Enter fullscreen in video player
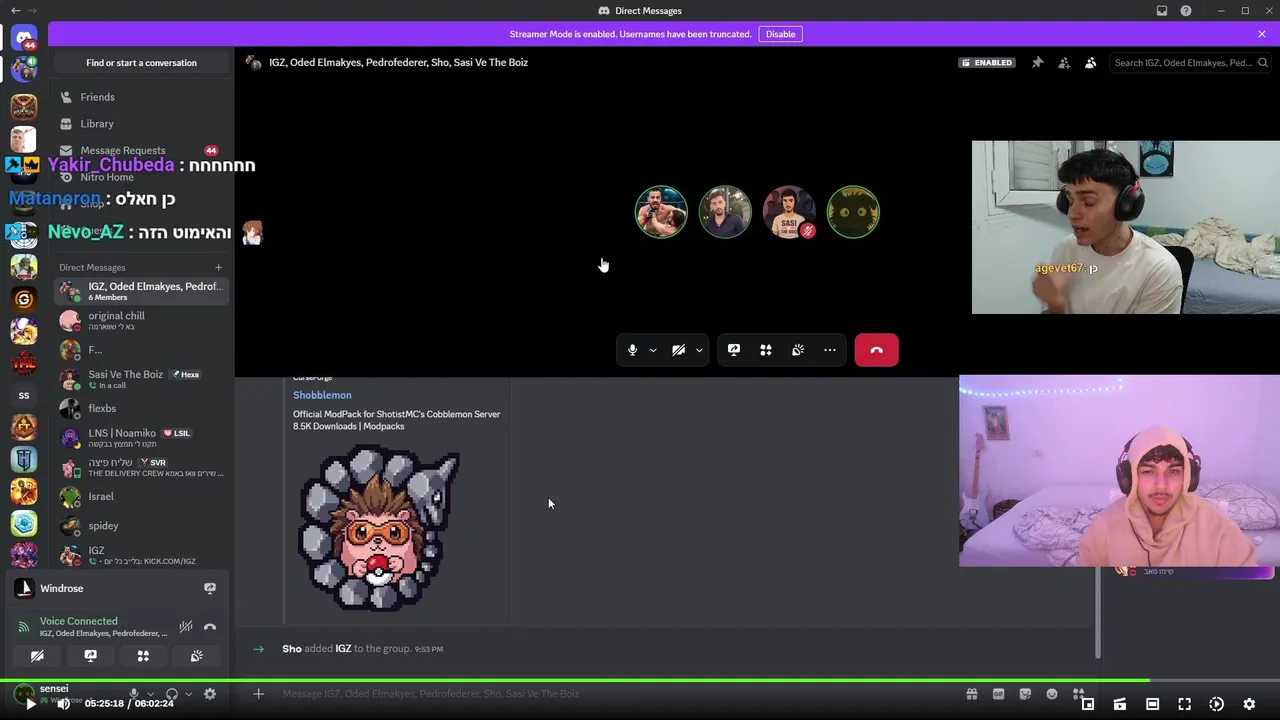The height and width of the screenshot is (720, 1280). click(x=1184, y=704)
